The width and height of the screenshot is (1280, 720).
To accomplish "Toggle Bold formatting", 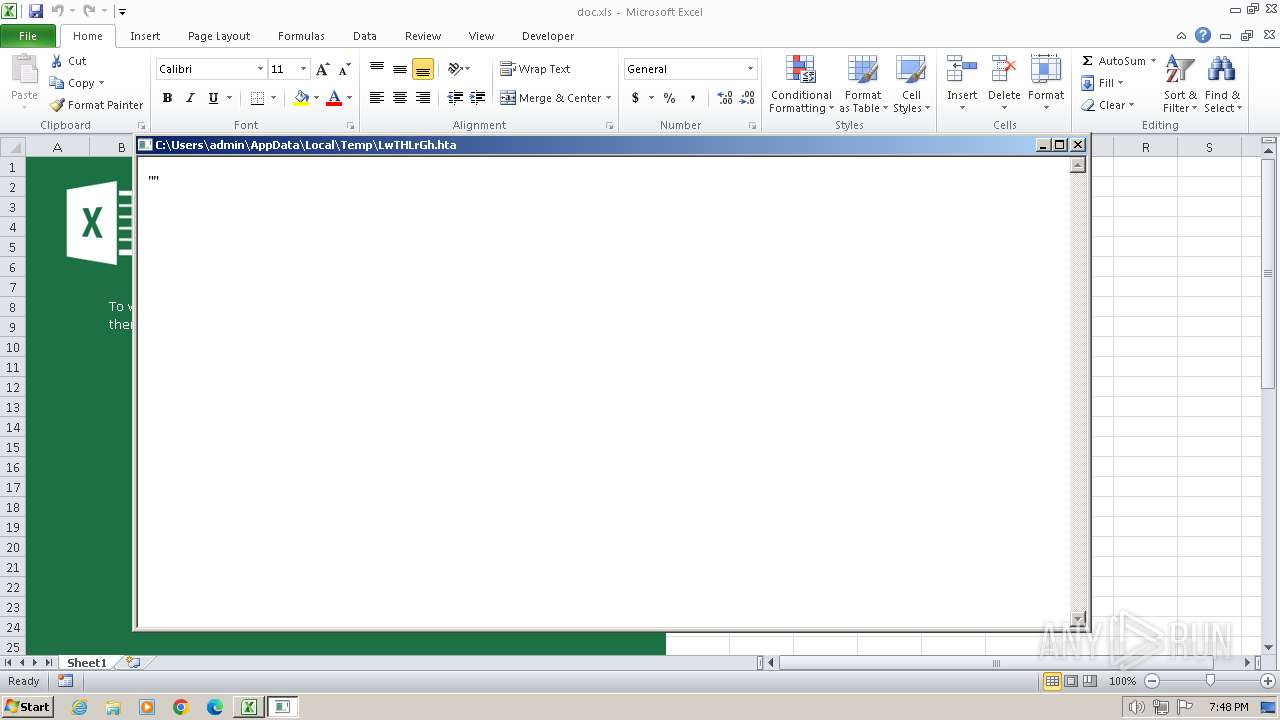I will pos(167,98).
